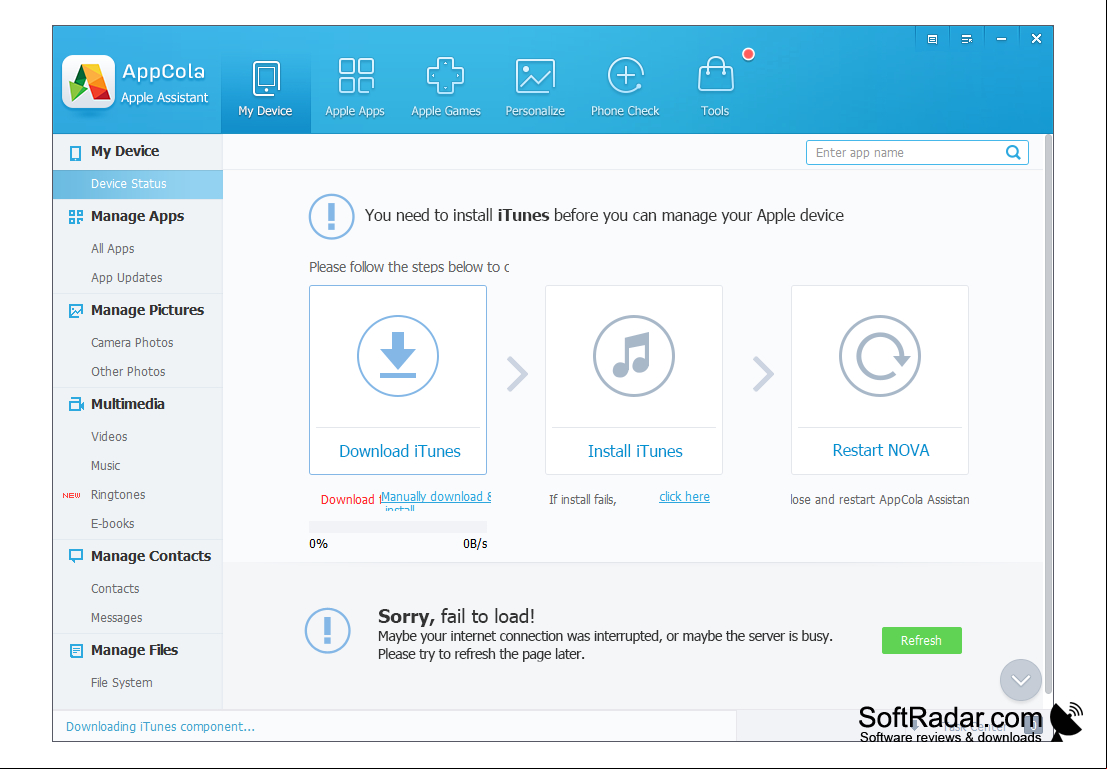Viewport: 1107px width, 769px height.
Task: Open the Tools tab
Action: click(715, 89)
